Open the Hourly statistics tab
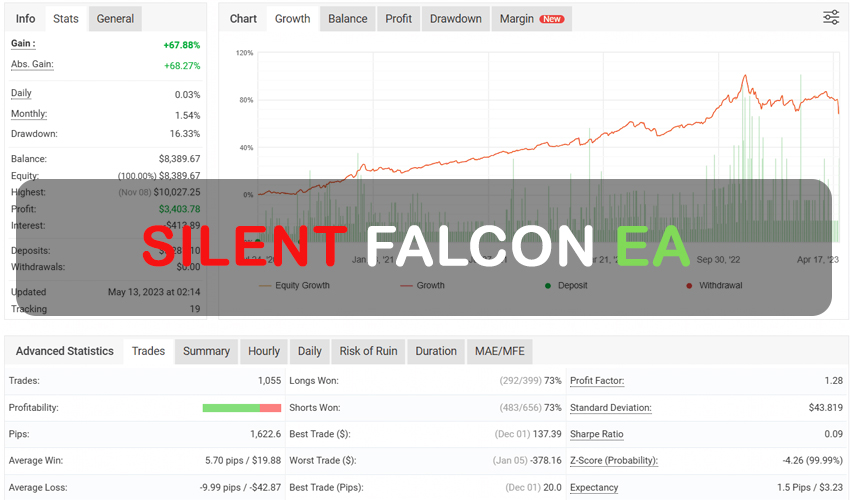 [264, 351]
